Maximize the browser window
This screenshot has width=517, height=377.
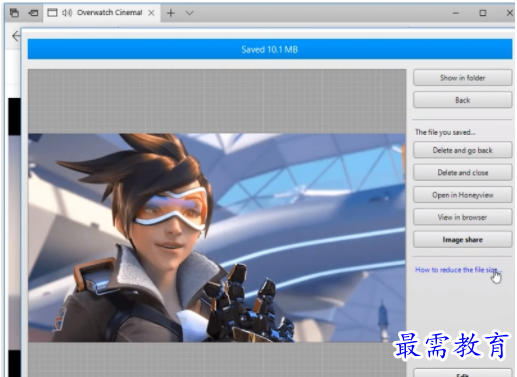click(x=482, y=13)
